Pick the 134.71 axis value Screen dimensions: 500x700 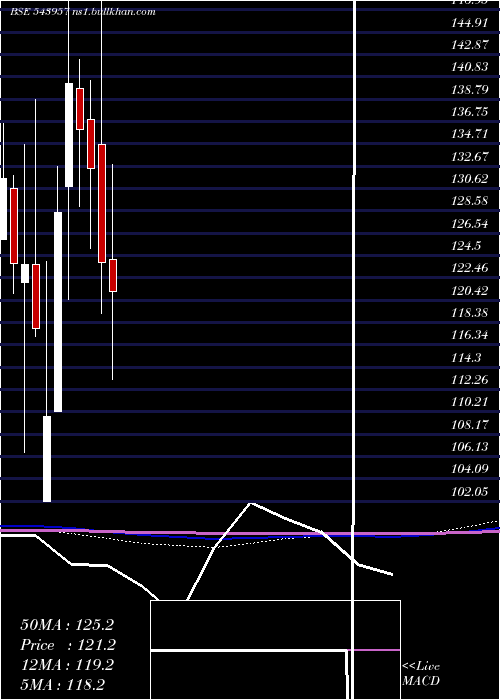pos(470,134)
